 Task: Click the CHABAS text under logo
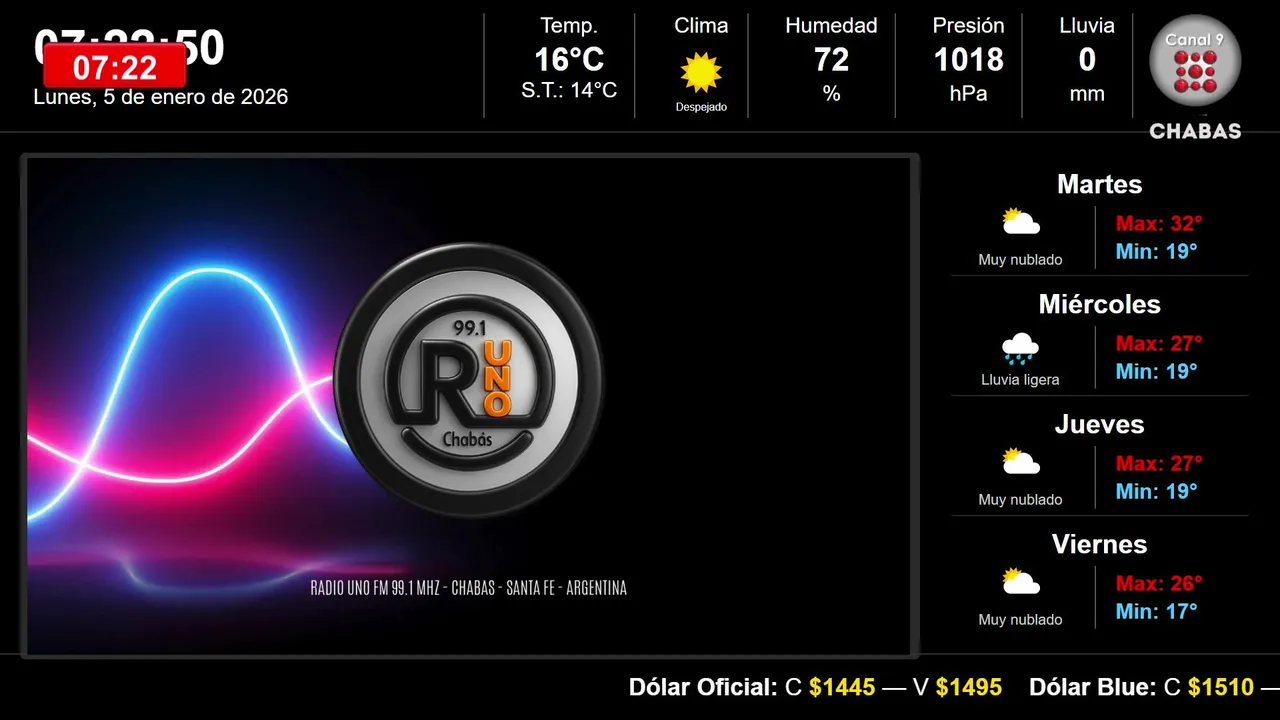1195,131
